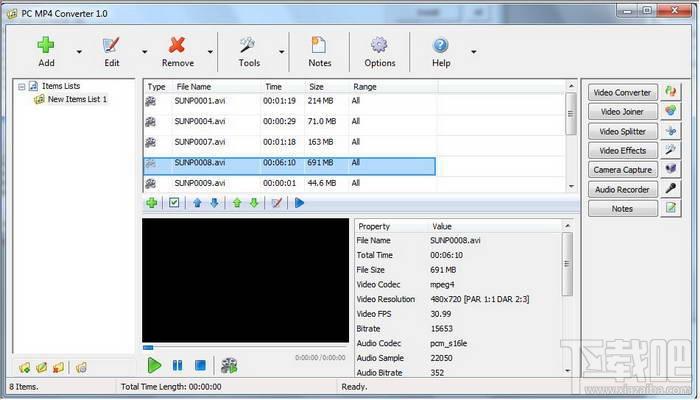Screen dimensions: 700x400
Task: Click the Video Codec value mpeg4
Action: click(x=442, y=284)
